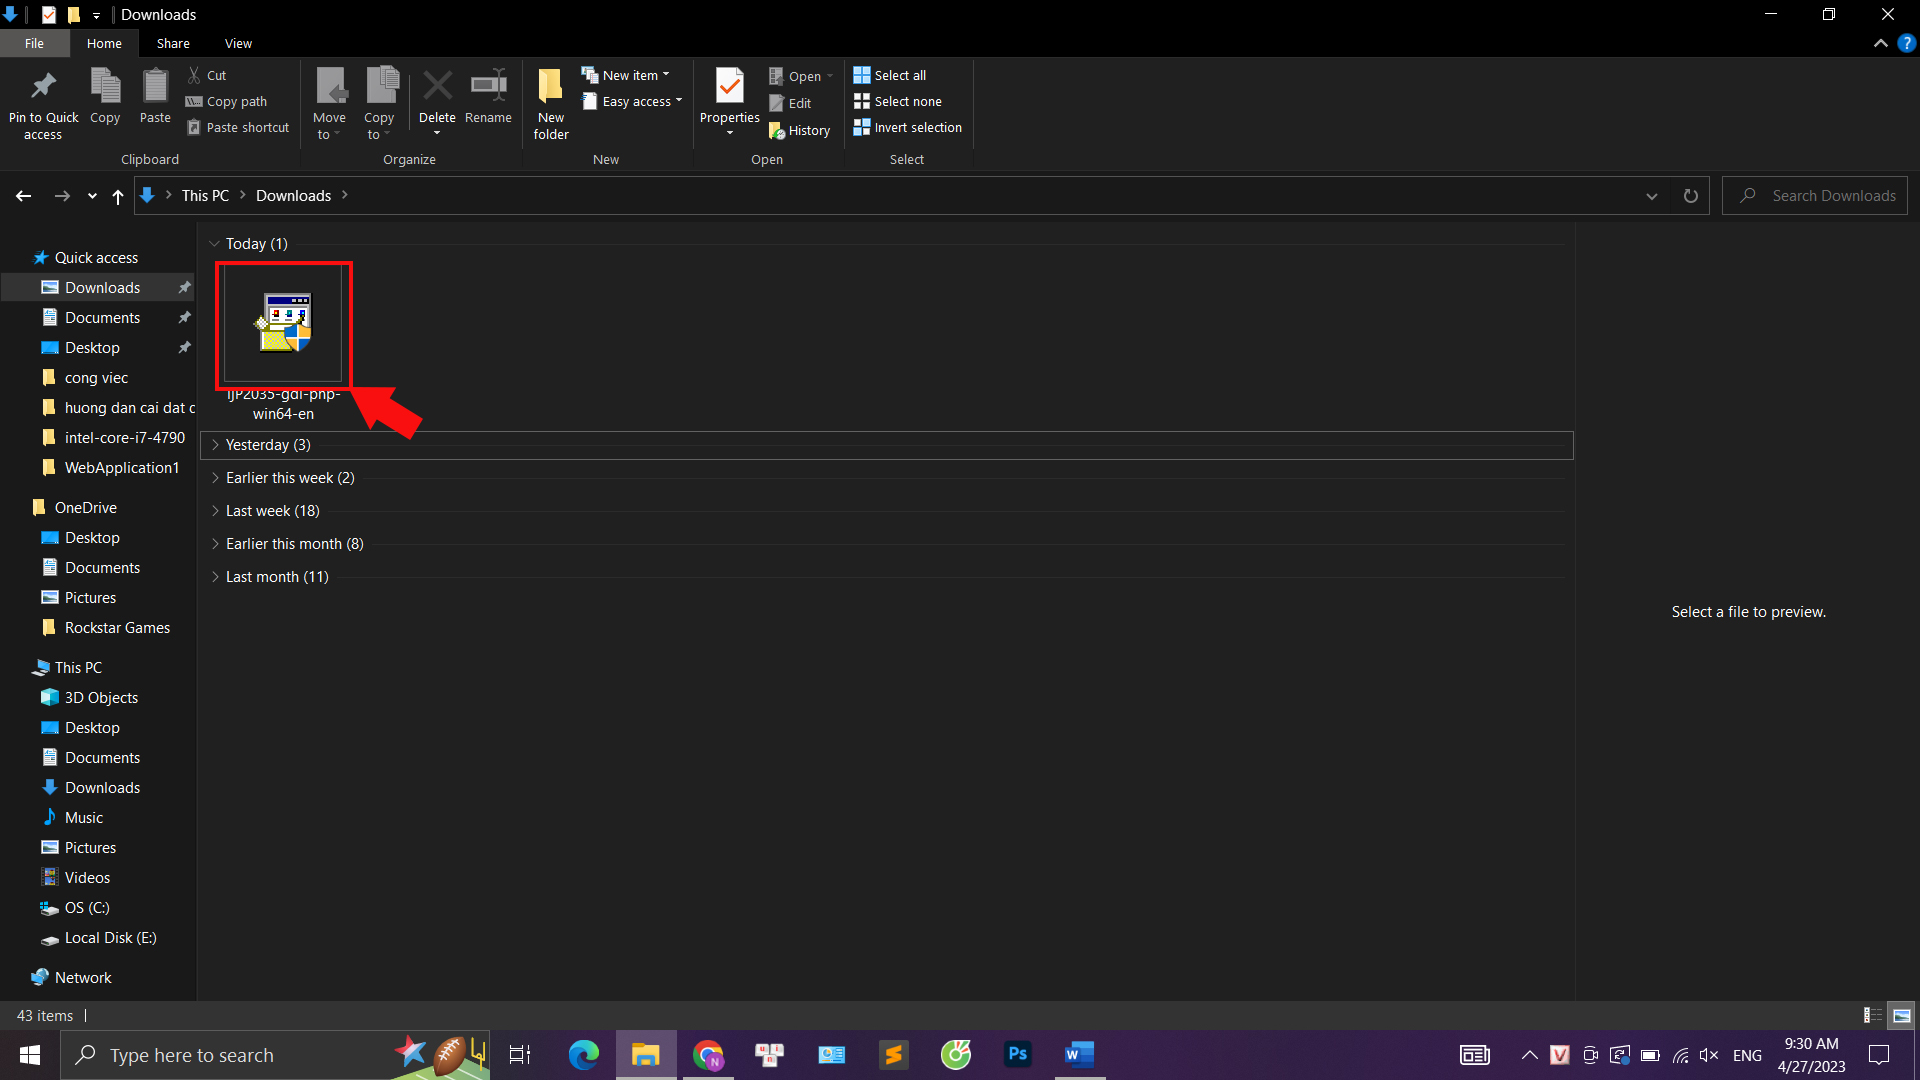Switch to the Share tab
Image resolution: width=1920 pixels, height=1080 pixels.
173,43
